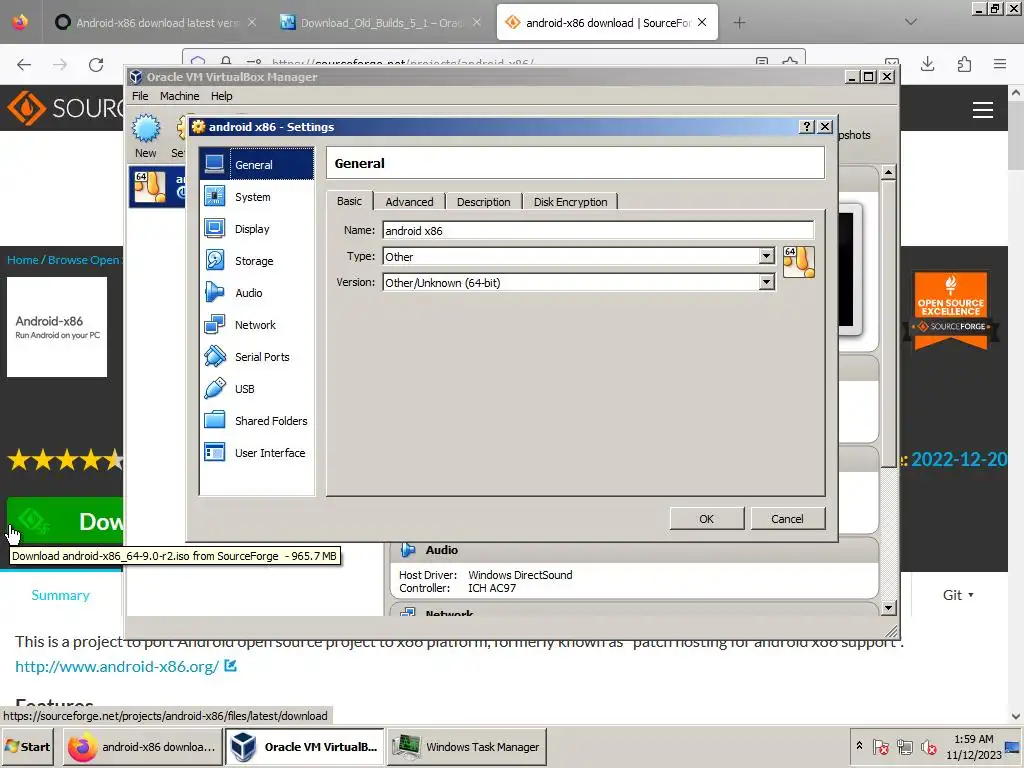1024x768 pixels.
Task: Go back in Firefox history
Action: [24, 64]
